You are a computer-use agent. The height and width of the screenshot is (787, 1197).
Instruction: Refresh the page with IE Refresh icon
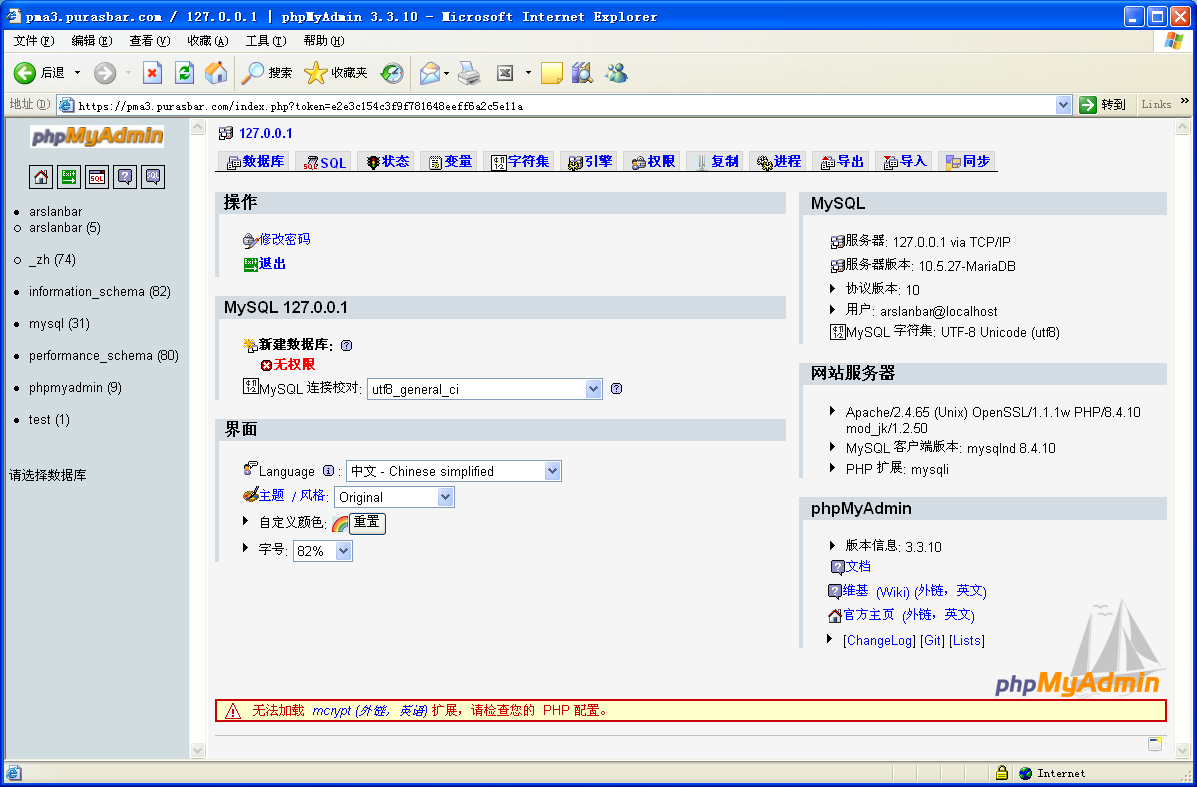[184, 73]
